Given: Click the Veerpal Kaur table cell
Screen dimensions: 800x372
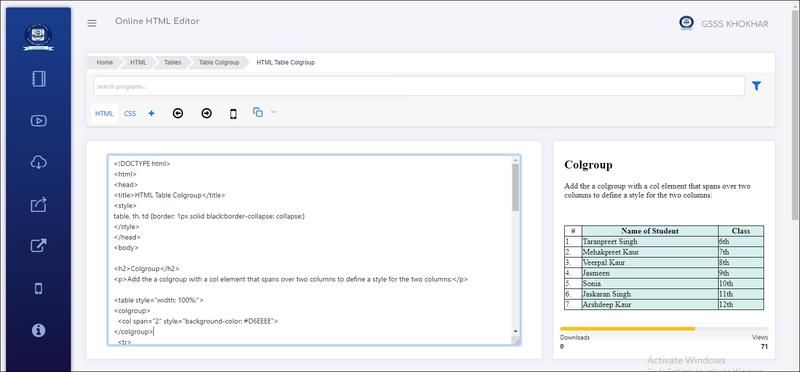Looking at the screenshot, I should point(650,262).
